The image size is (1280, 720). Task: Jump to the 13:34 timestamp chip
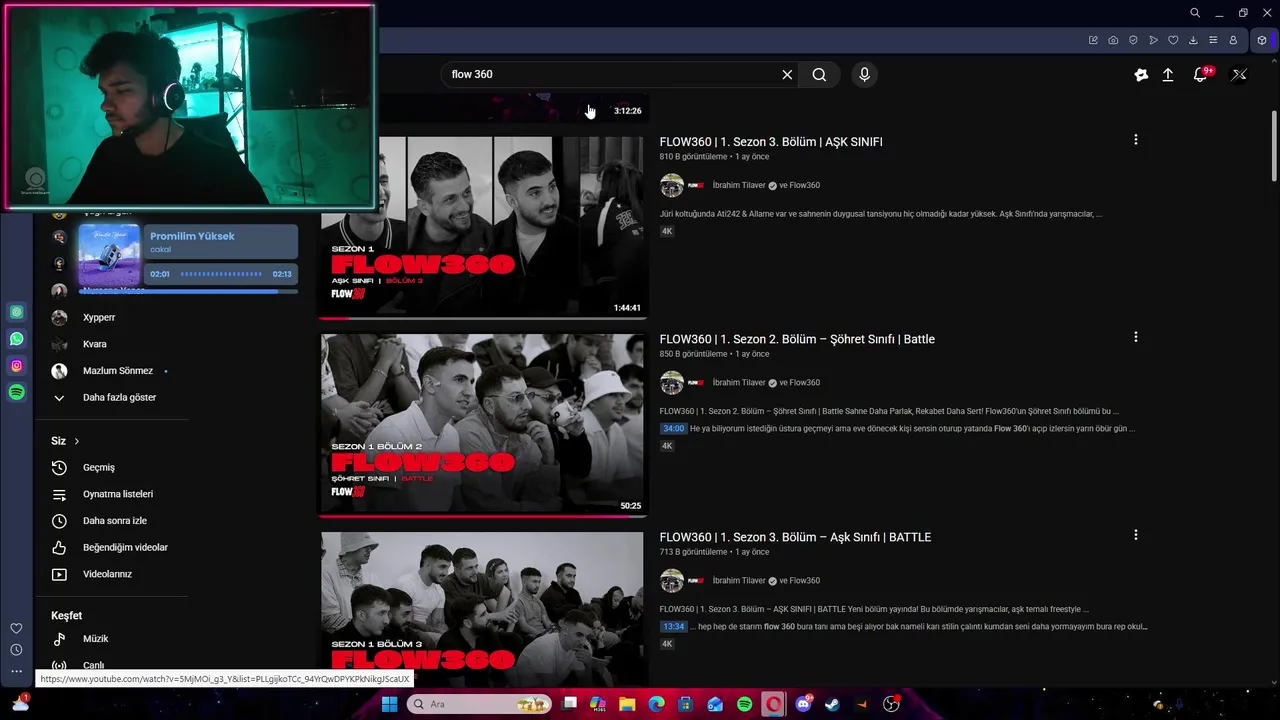coord(673,626)
